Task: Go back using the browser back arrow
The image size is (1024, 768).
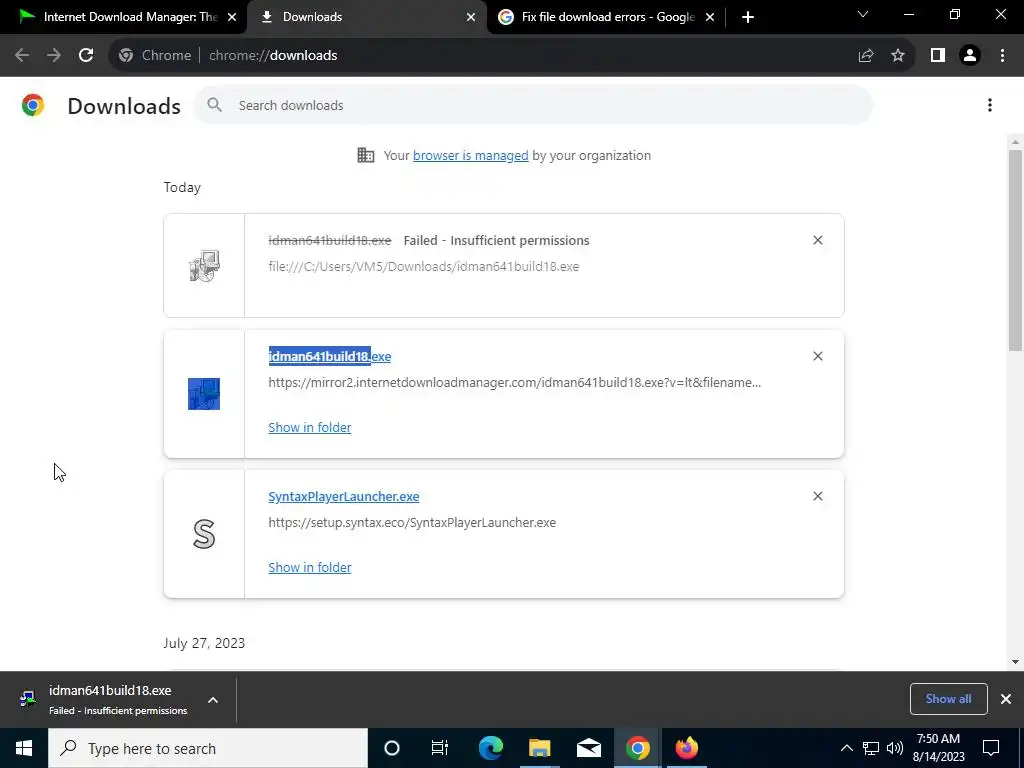Action: pyautogui.click(x=22, y=56)
